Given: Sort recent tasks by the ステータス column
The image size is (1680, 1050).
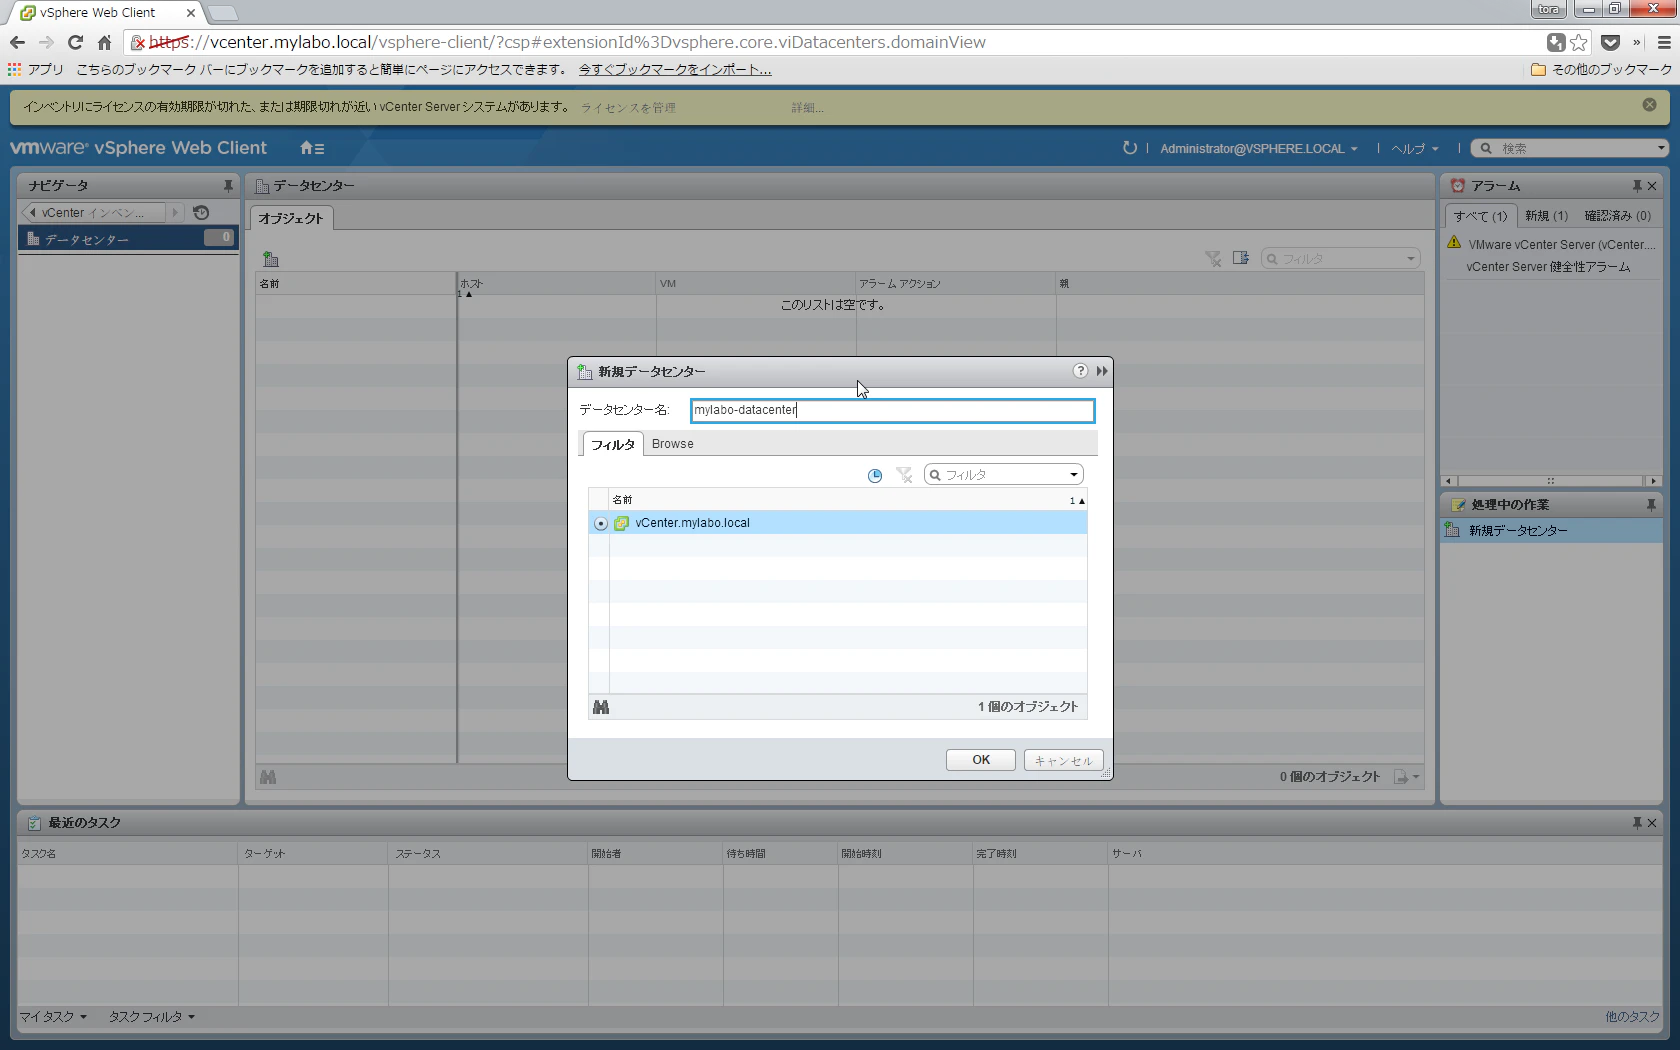Looking at the screenshot, I should pos(488,854).
